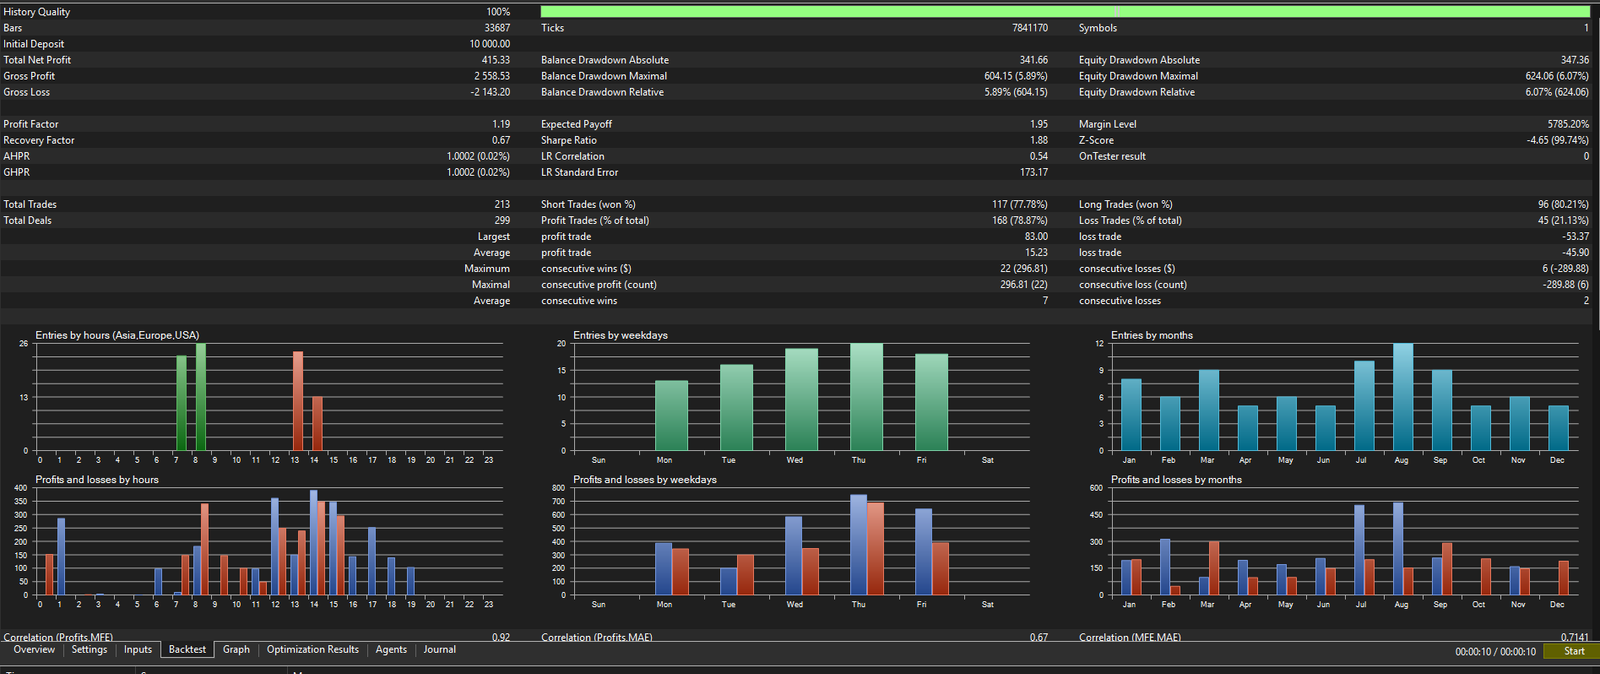This screenshot has height=674, width=1600.
Task: Select the Entries by weekdays chart title
Action: pyautogui.click(x=620, y=335)
